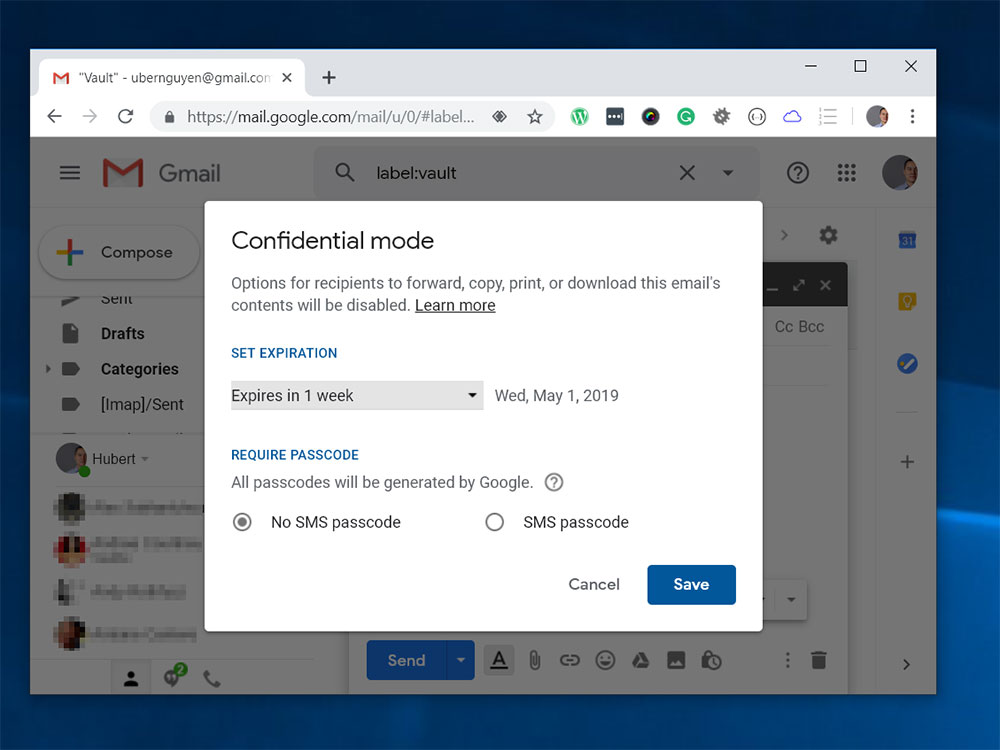1000x750 pixels.
Task: Open formatting options in the compose toolbar
Action: (x=499, y=660)
